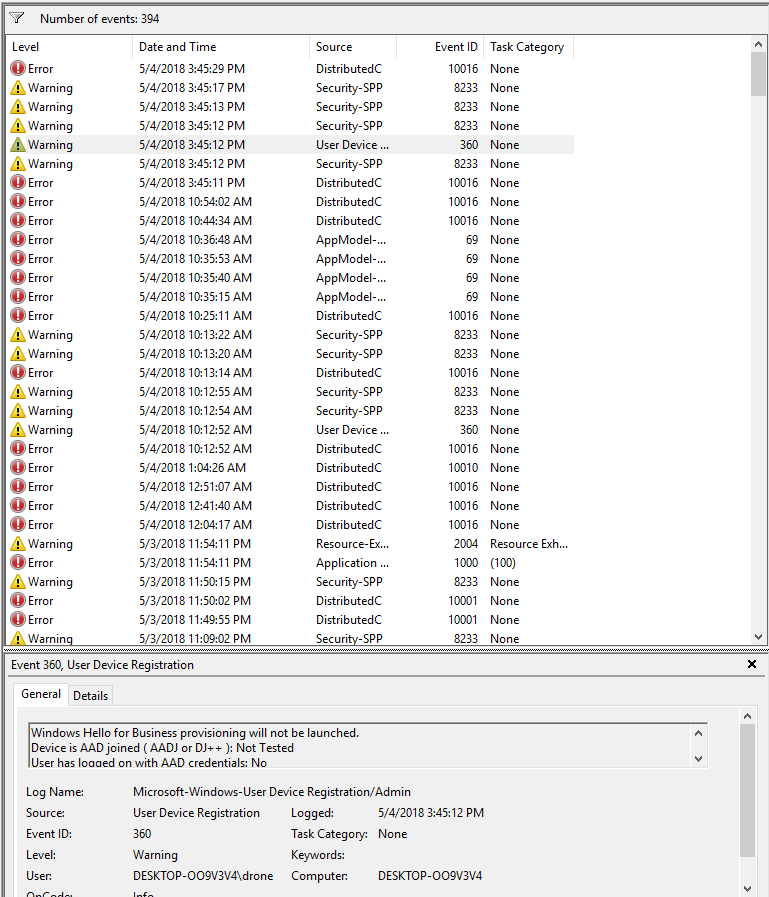The image size is (769, 897).
Task: Sort by the Date and Time column header
Action: point(220,47)
